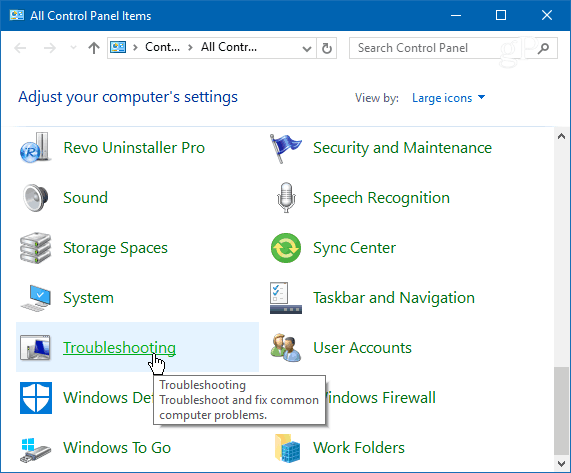The width and height of the screenshot is (571, 473).
Task: Click the search magnifier icon
Action: coord(543,48)
